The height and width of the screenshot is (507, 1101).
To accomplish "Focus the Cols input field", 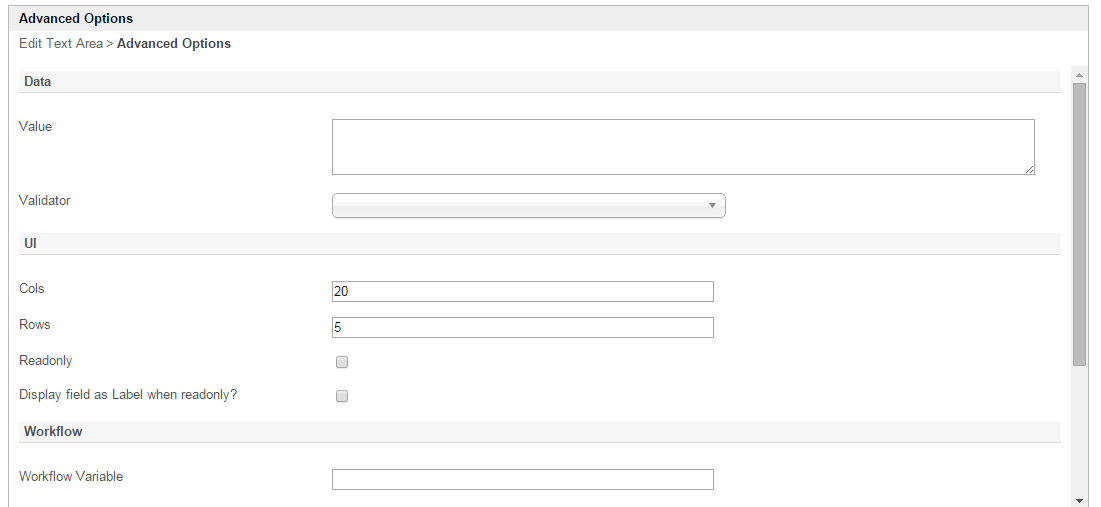I will 523,291.
